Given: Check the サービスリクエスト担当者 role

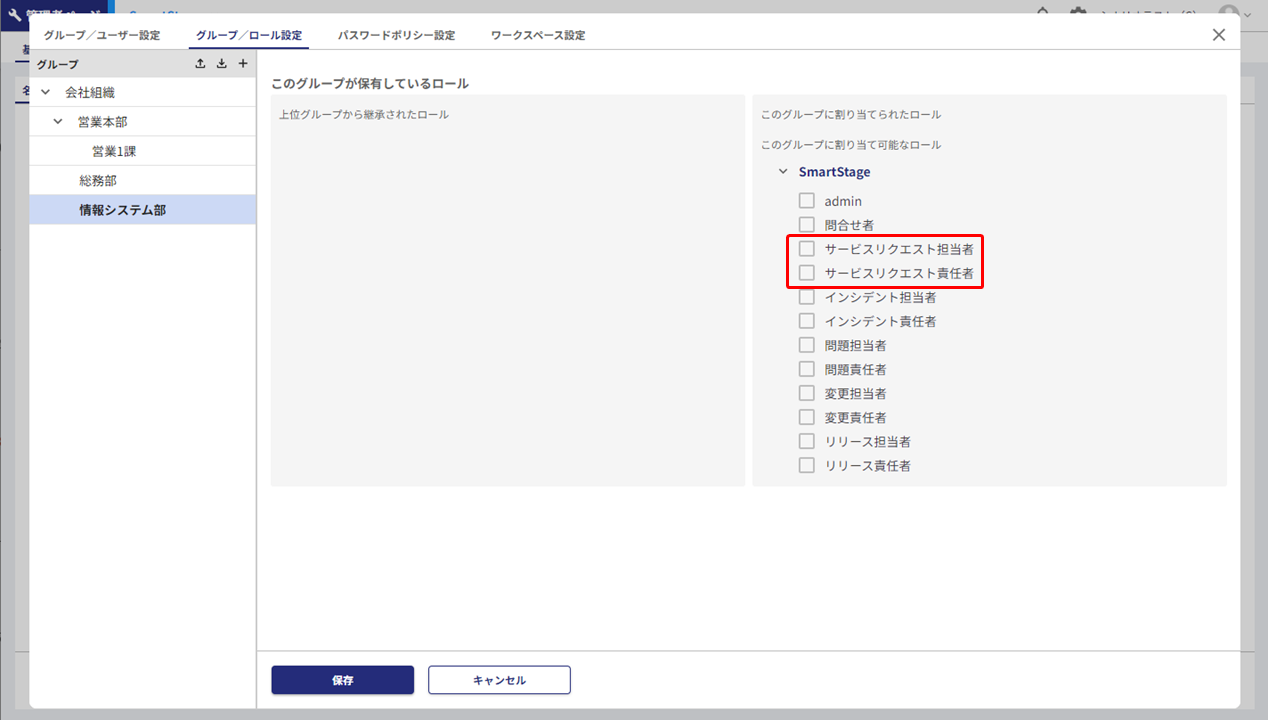Looking at the screenshot, I should coord(807,249).
